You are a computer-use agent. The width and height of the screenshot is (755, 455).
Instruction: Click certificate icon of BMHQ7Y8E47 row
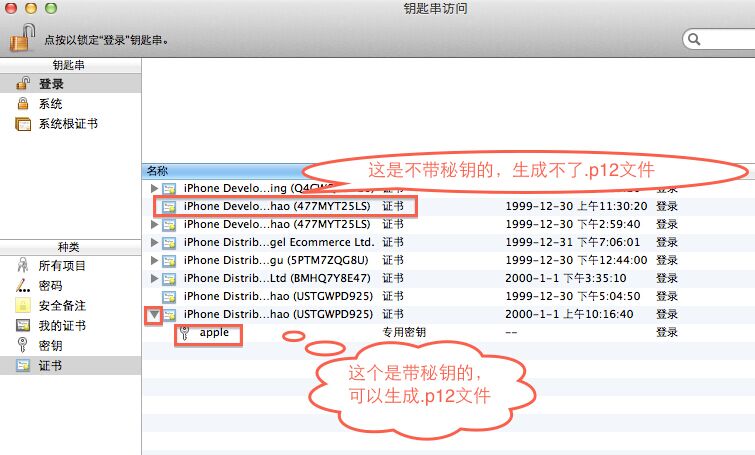[169, 278]
